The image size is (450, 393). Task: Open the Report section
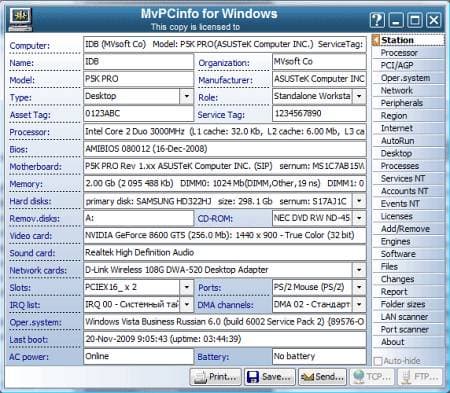409,292
